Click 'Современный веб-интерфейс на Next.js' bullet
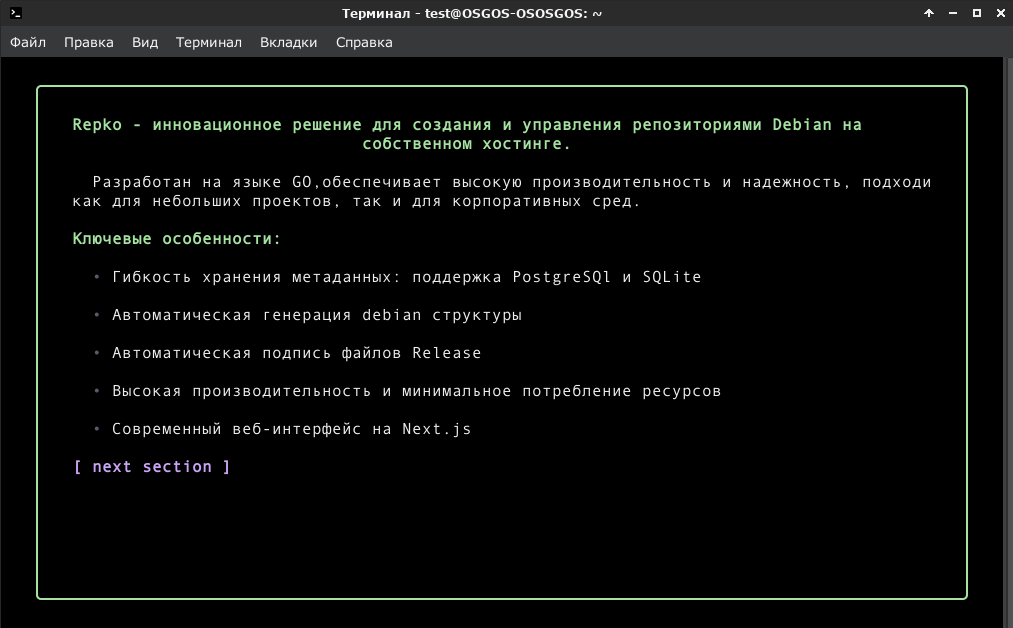The height and width of the screenshot is (628, 1013). click(291, 429)
